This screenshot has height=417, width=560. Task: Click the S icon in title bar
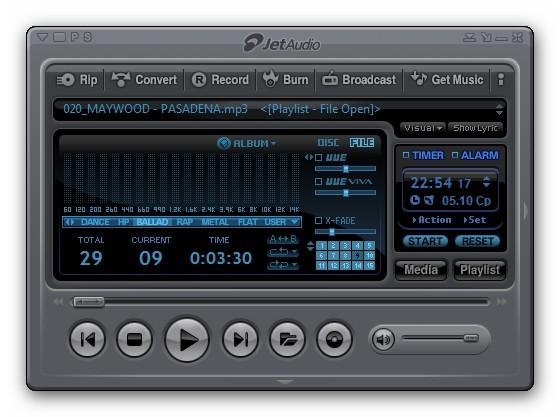pyautogui.click(x=88, y=37)
